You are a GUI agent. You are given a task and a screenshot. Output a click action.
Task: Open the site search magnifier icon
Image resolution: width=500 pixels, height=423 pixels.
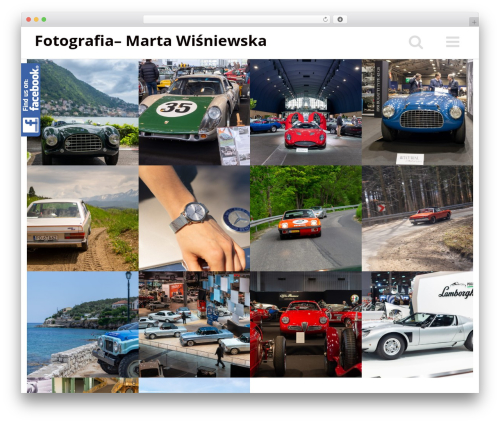pyautogui.click(x=416, y=42)
